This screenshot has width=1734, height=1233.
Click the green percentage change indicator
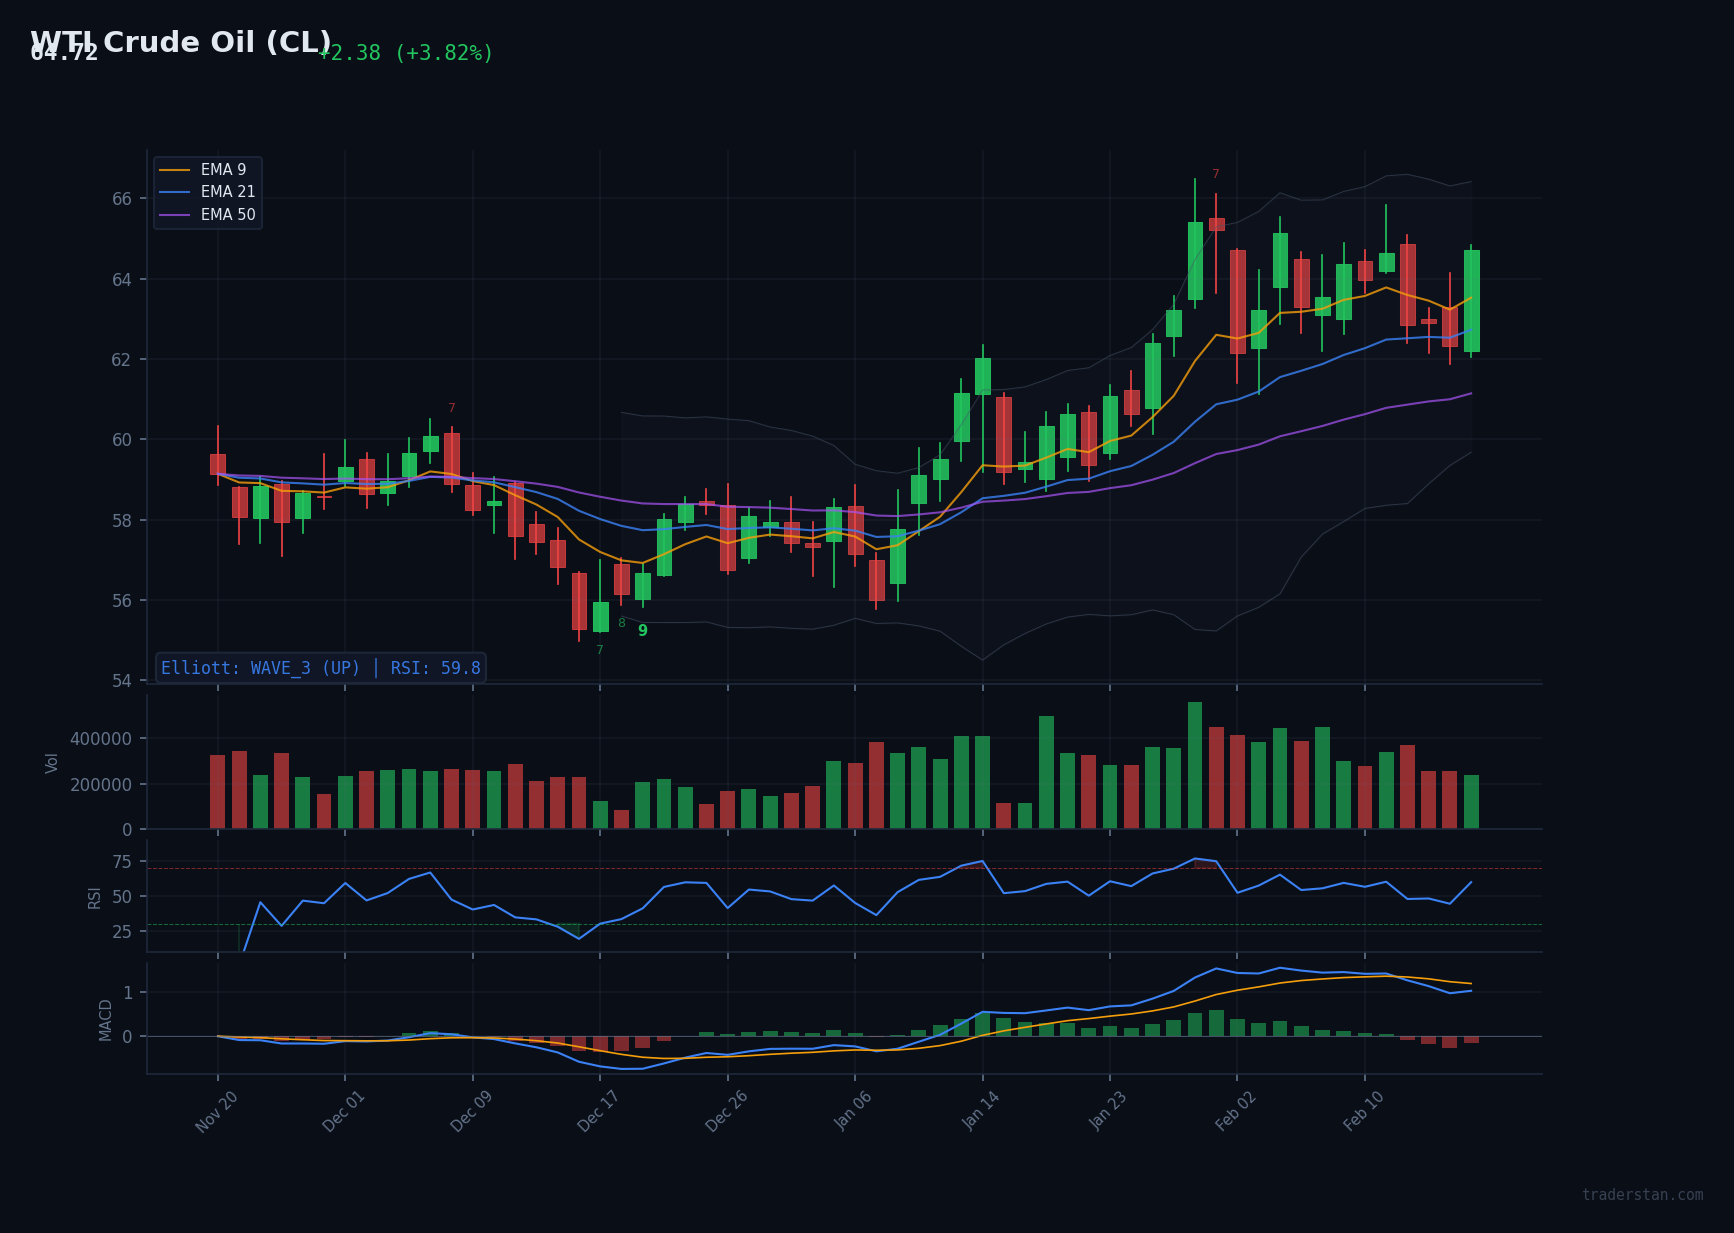click(404, 53)
